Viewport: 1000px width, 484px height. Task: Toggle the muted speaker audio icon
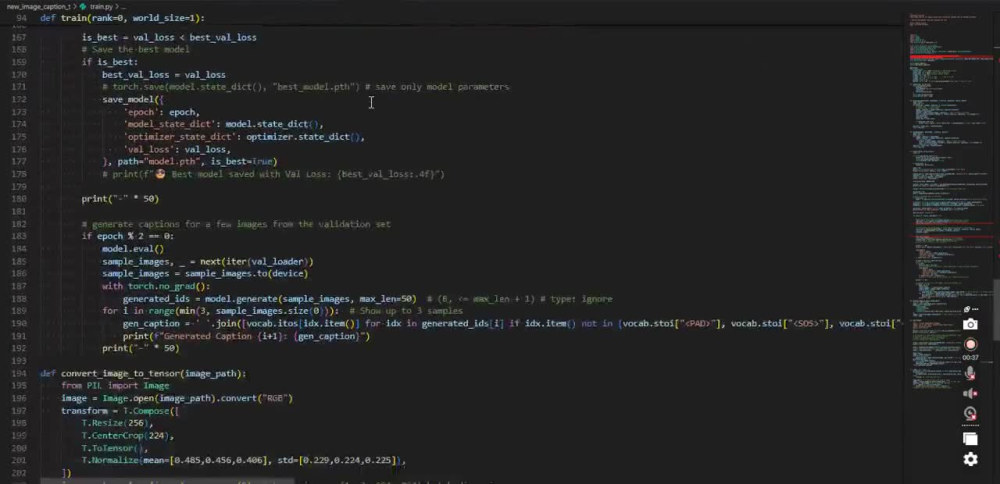click(970, 393)
